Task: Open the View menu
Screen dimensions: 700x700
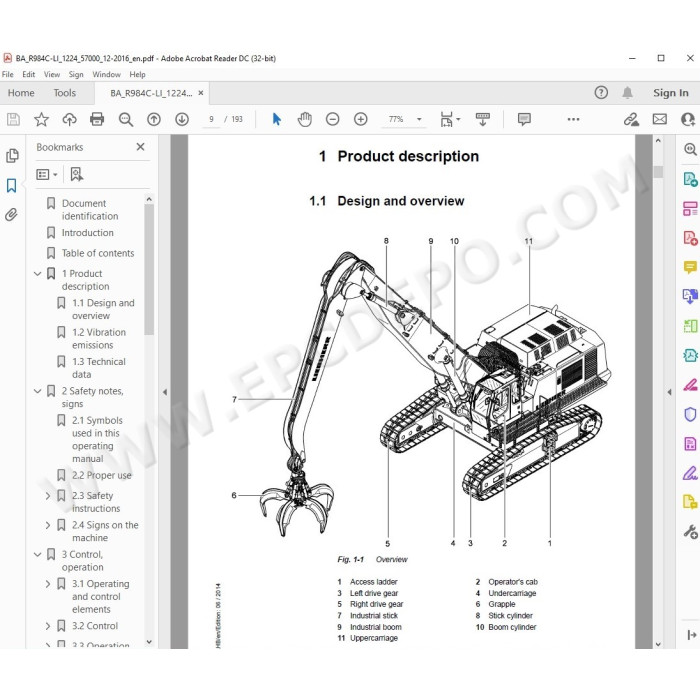Action: click(52, 75)
